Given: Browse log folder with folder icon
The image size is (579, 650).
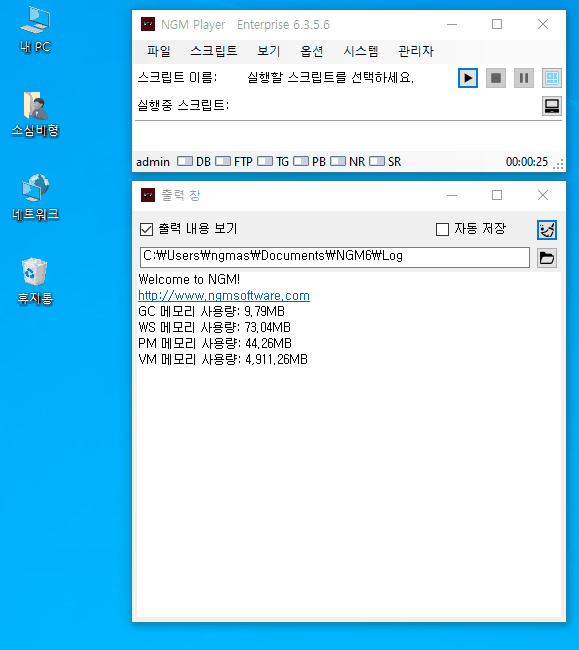Looking at the screenshot, I should coord(547,258).
